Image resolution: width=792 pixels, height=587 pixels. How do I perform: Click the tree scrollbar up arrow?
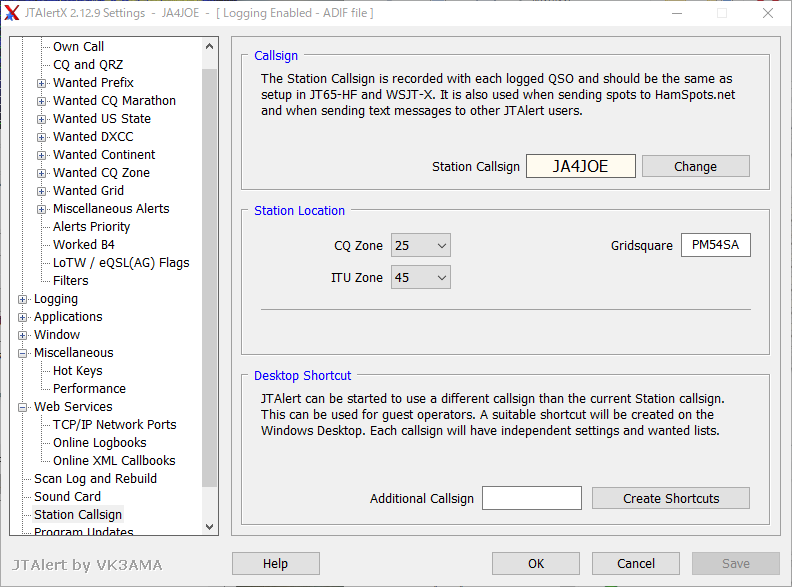[210, 46]
